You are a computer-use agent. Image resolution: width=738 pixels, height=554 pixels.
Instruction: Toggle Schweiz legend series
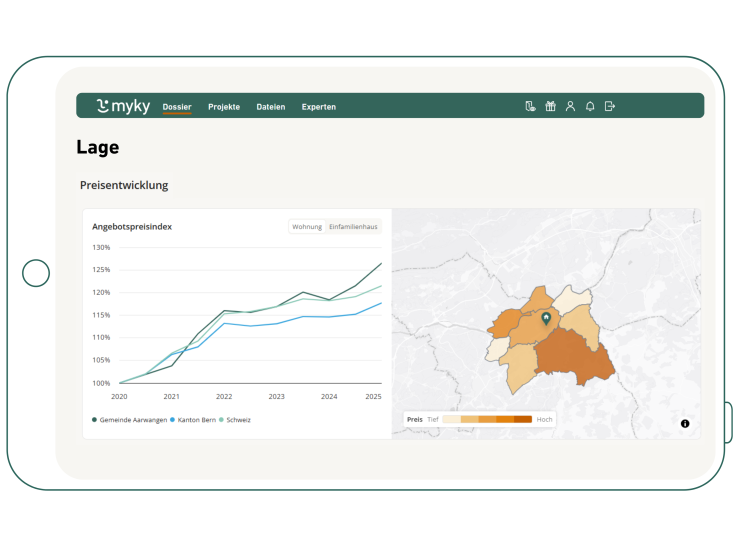pyautogui.click(x=236, y=420)
